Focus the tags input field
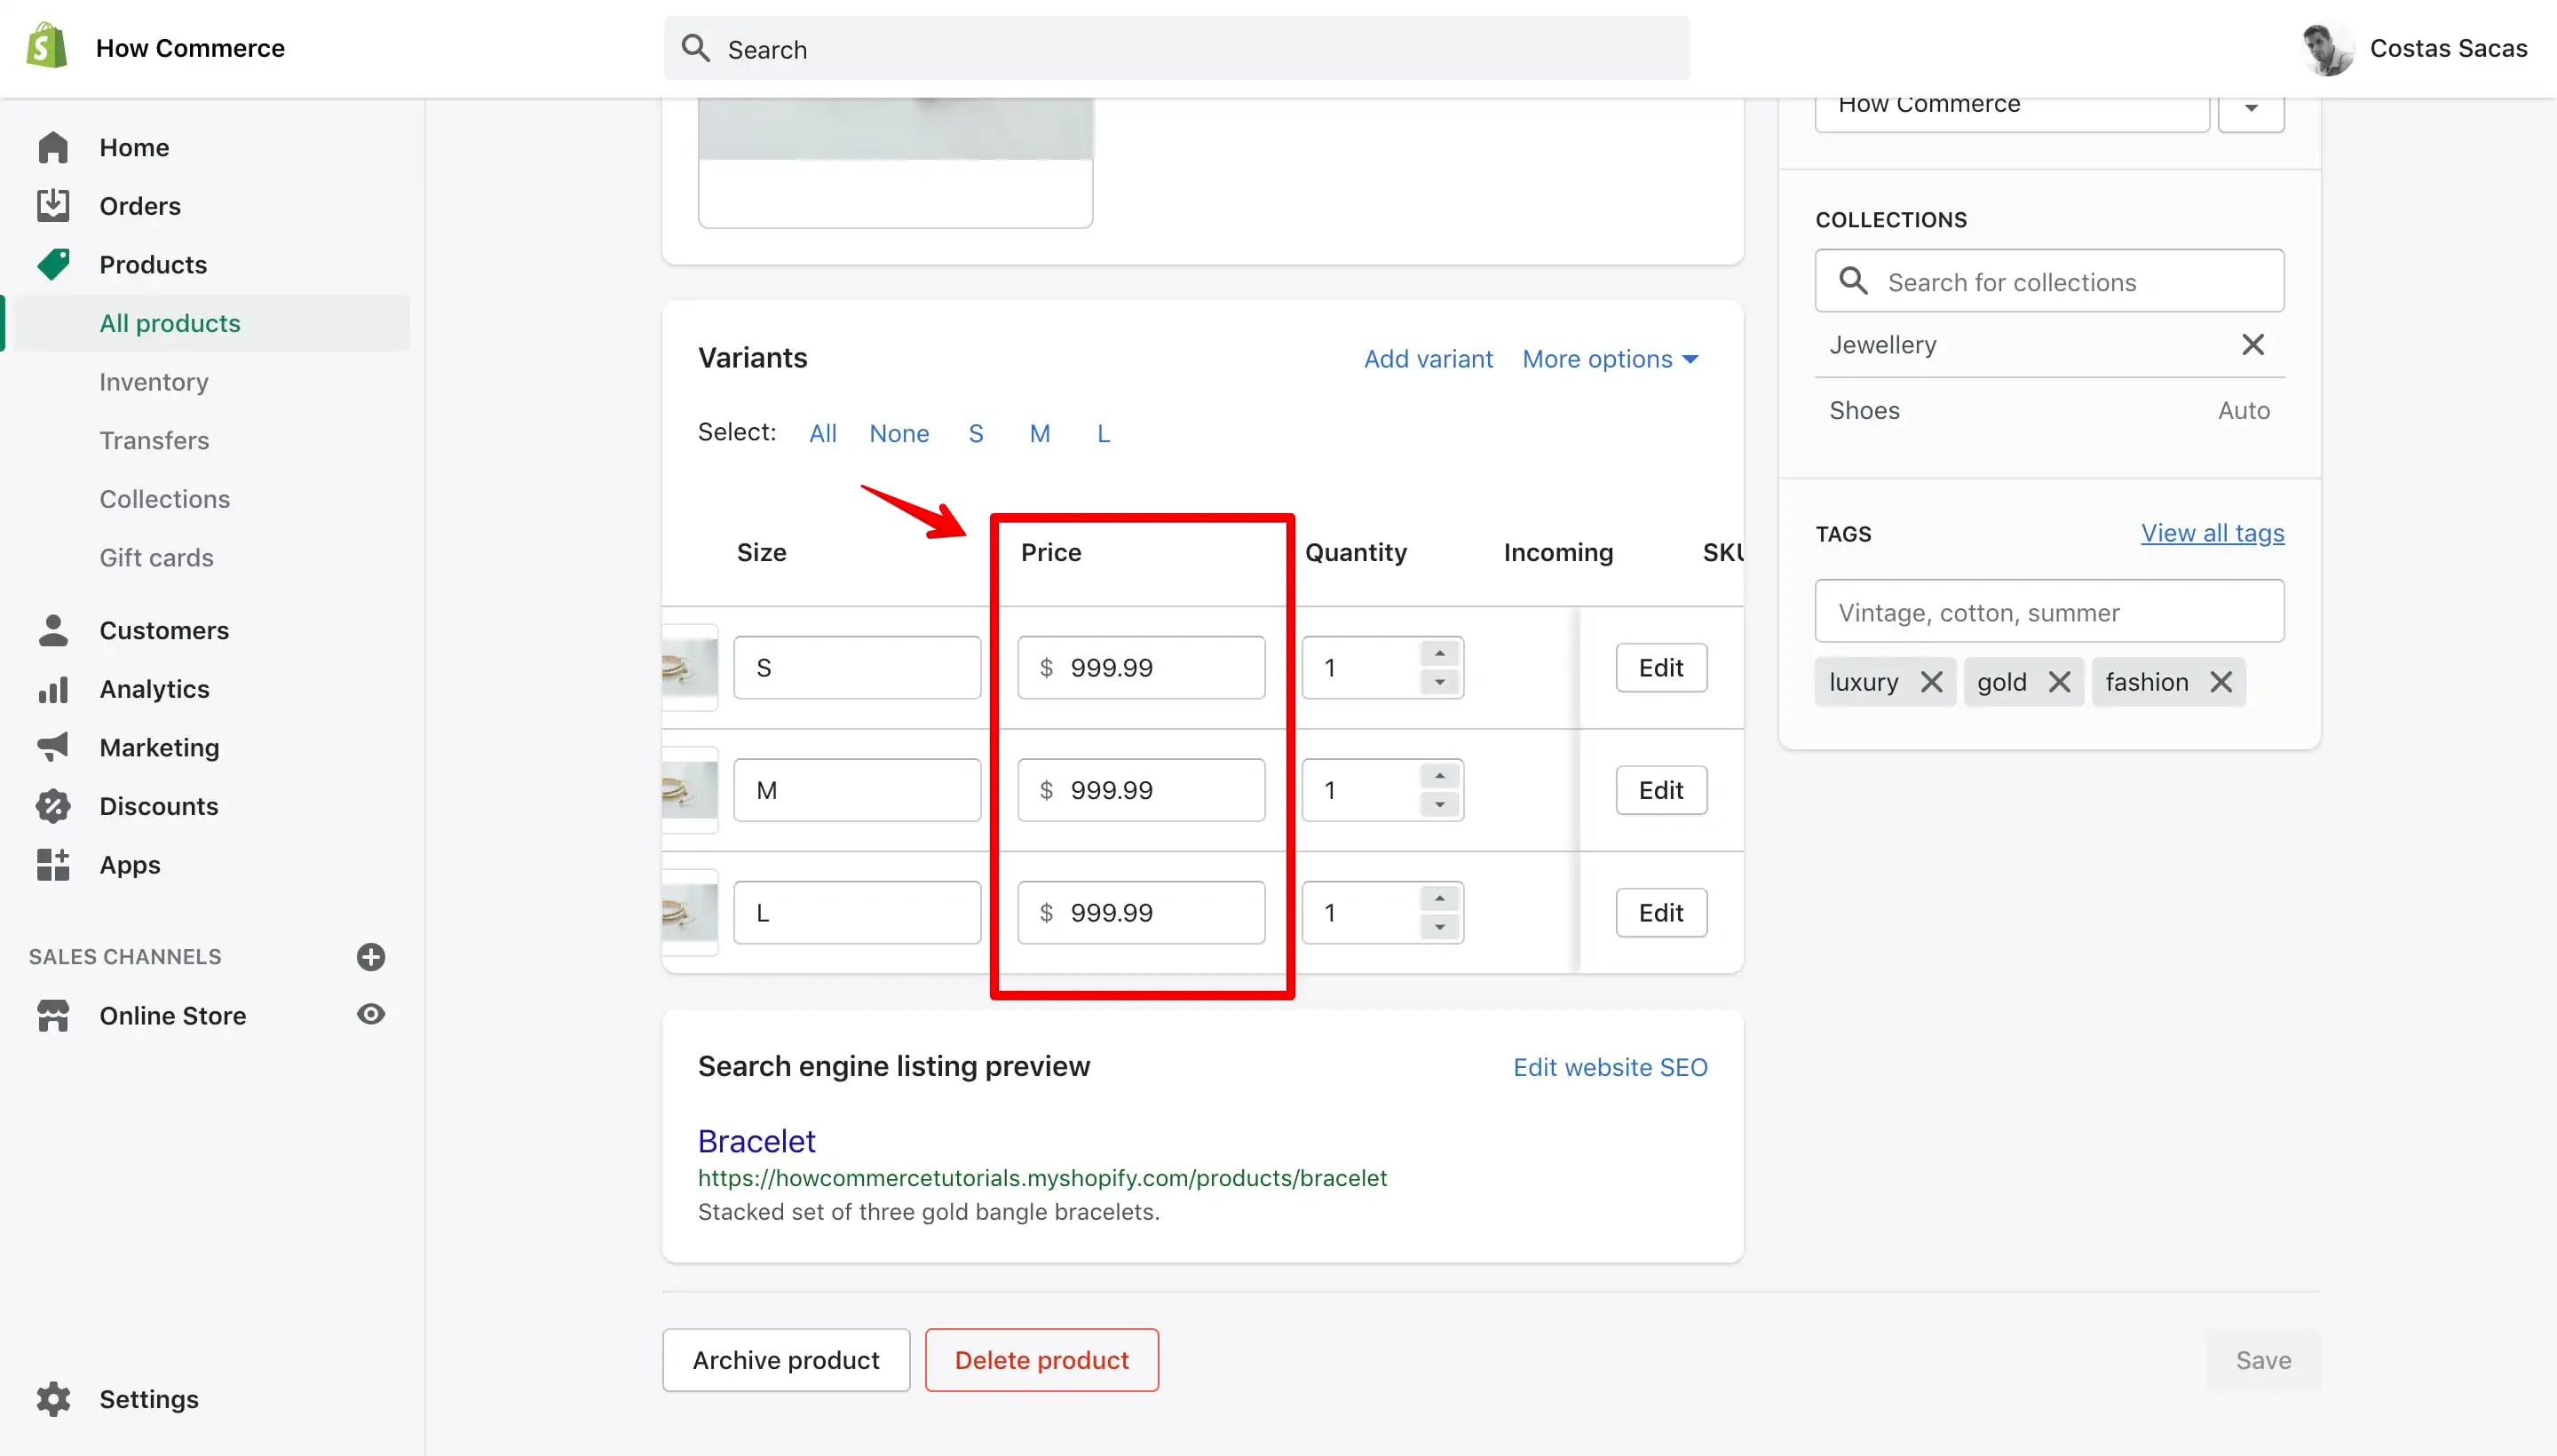The width and height of the screenshot is (2557, 1456). click(2049, 611)
